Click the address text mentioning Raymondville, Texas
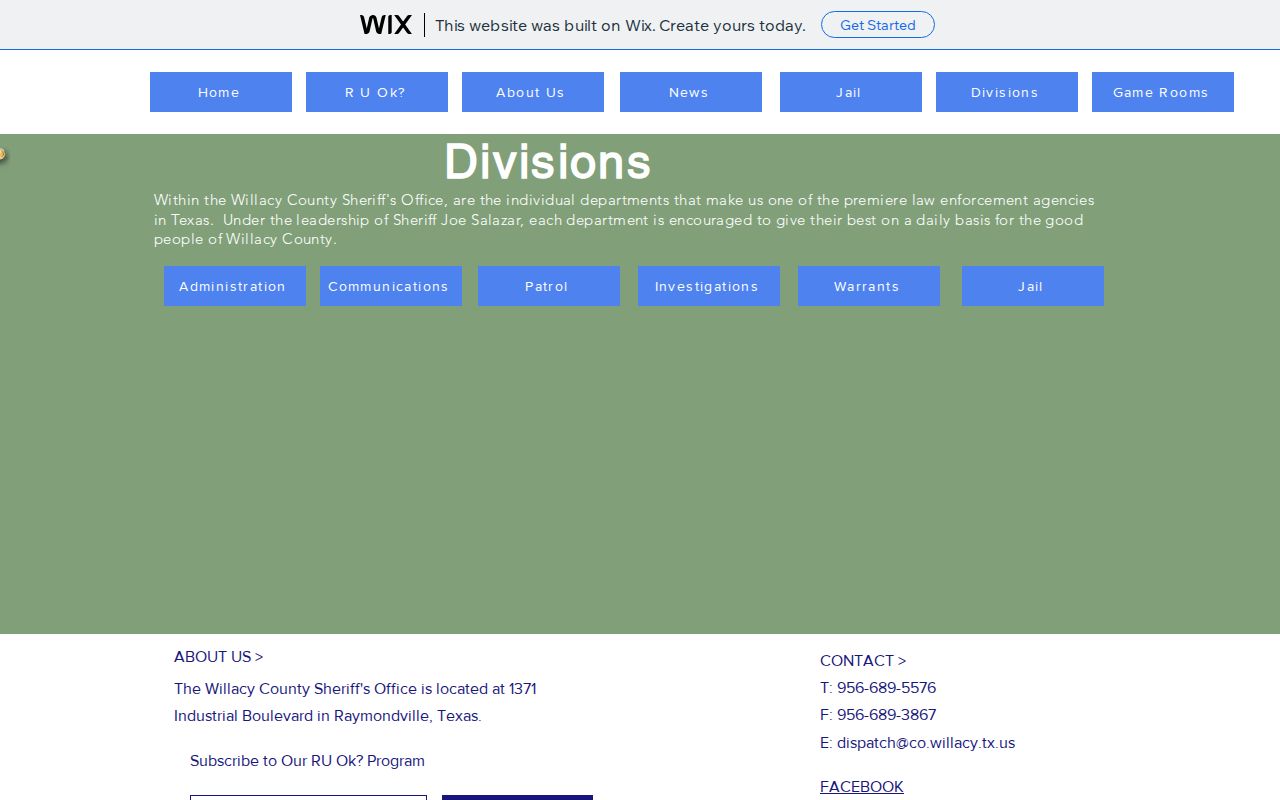This screenshot has height=800, width=1280. coord(355,702)
